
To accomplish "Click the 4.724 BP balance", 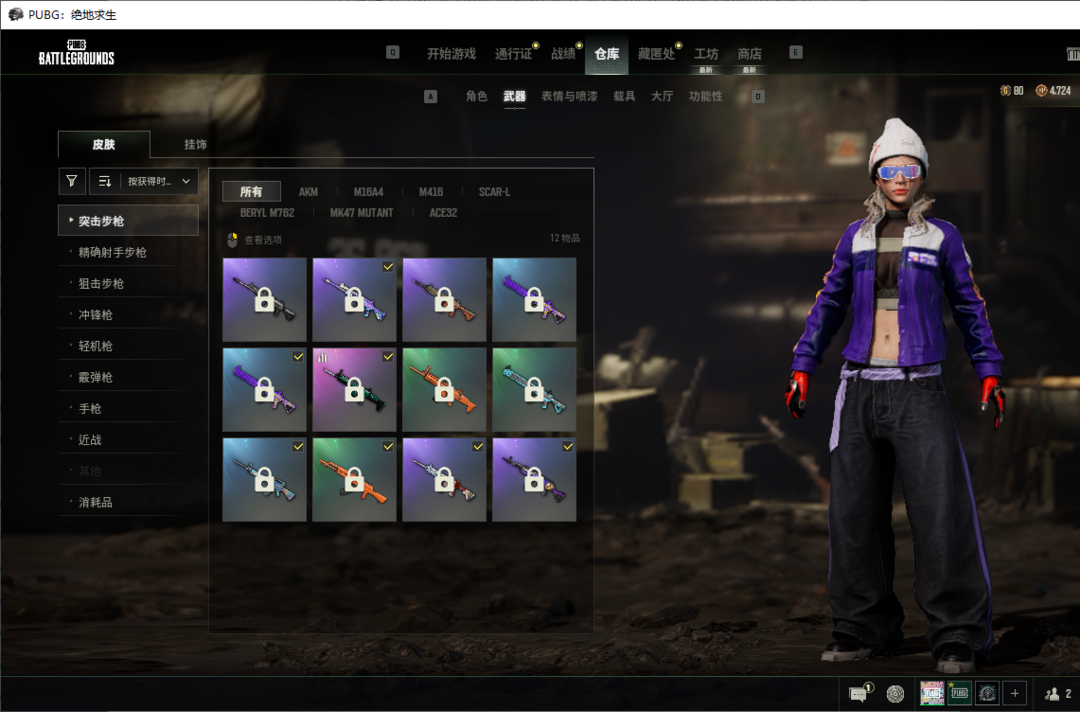I will click(x=1060, y=90).
